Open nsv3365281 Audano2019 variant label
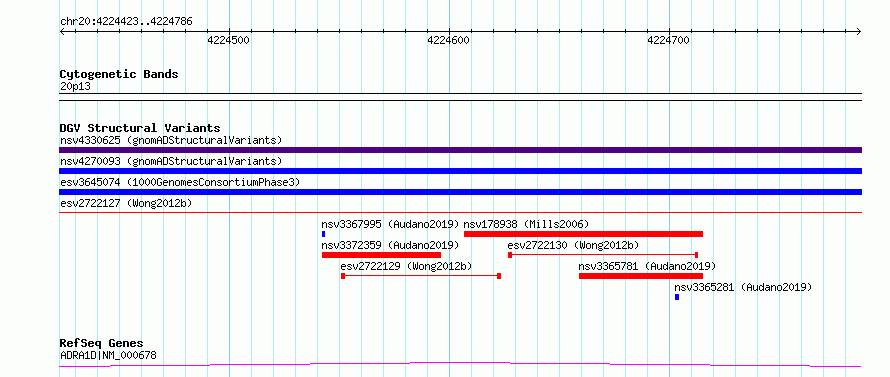890x377 pixels. pyautogui.click(x=744, y=287)
